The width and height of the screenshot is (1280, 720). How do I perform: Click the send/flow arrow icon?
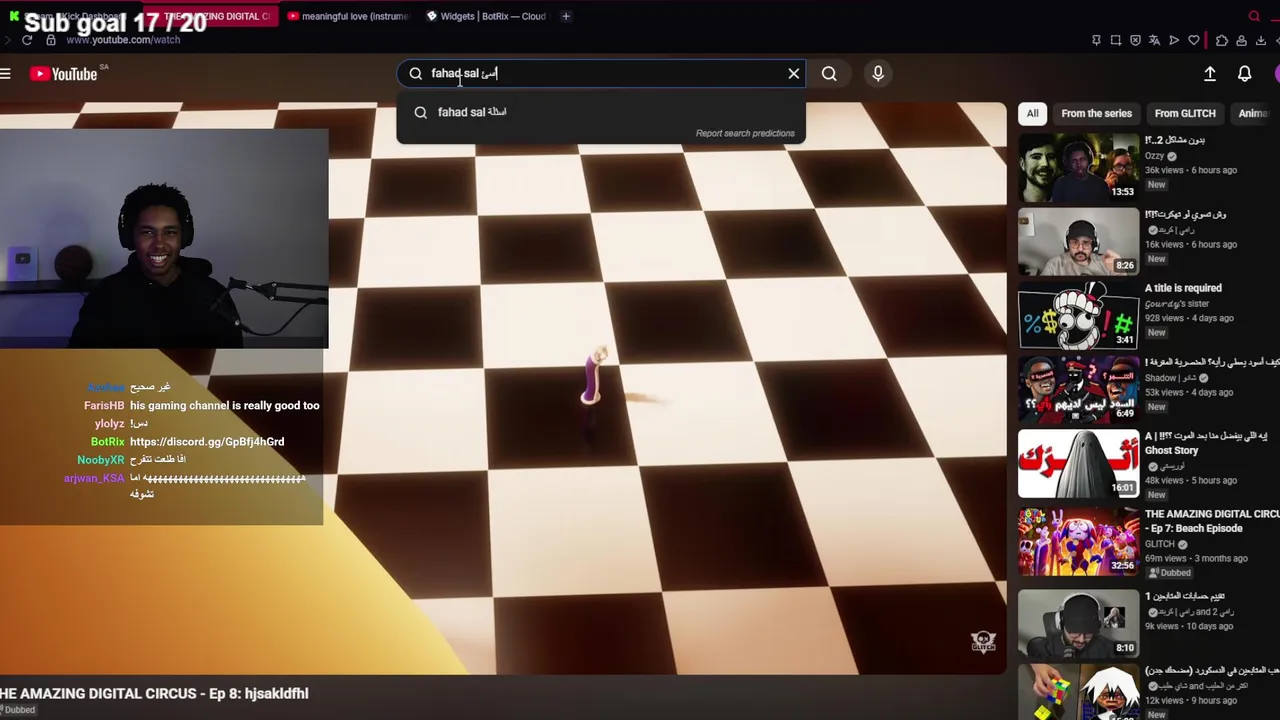click(1174, 40)
